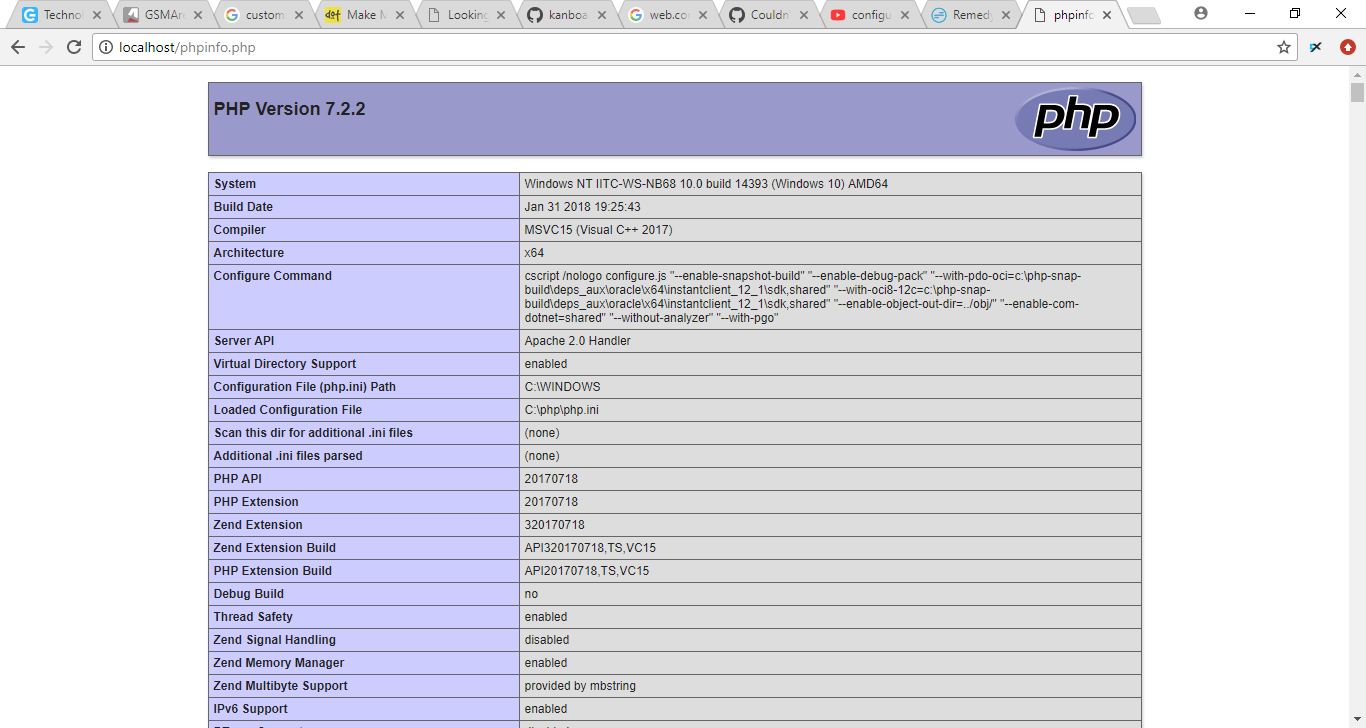Close the GitHub kanboard tab
1366x728 pixels.
[602, 15]
